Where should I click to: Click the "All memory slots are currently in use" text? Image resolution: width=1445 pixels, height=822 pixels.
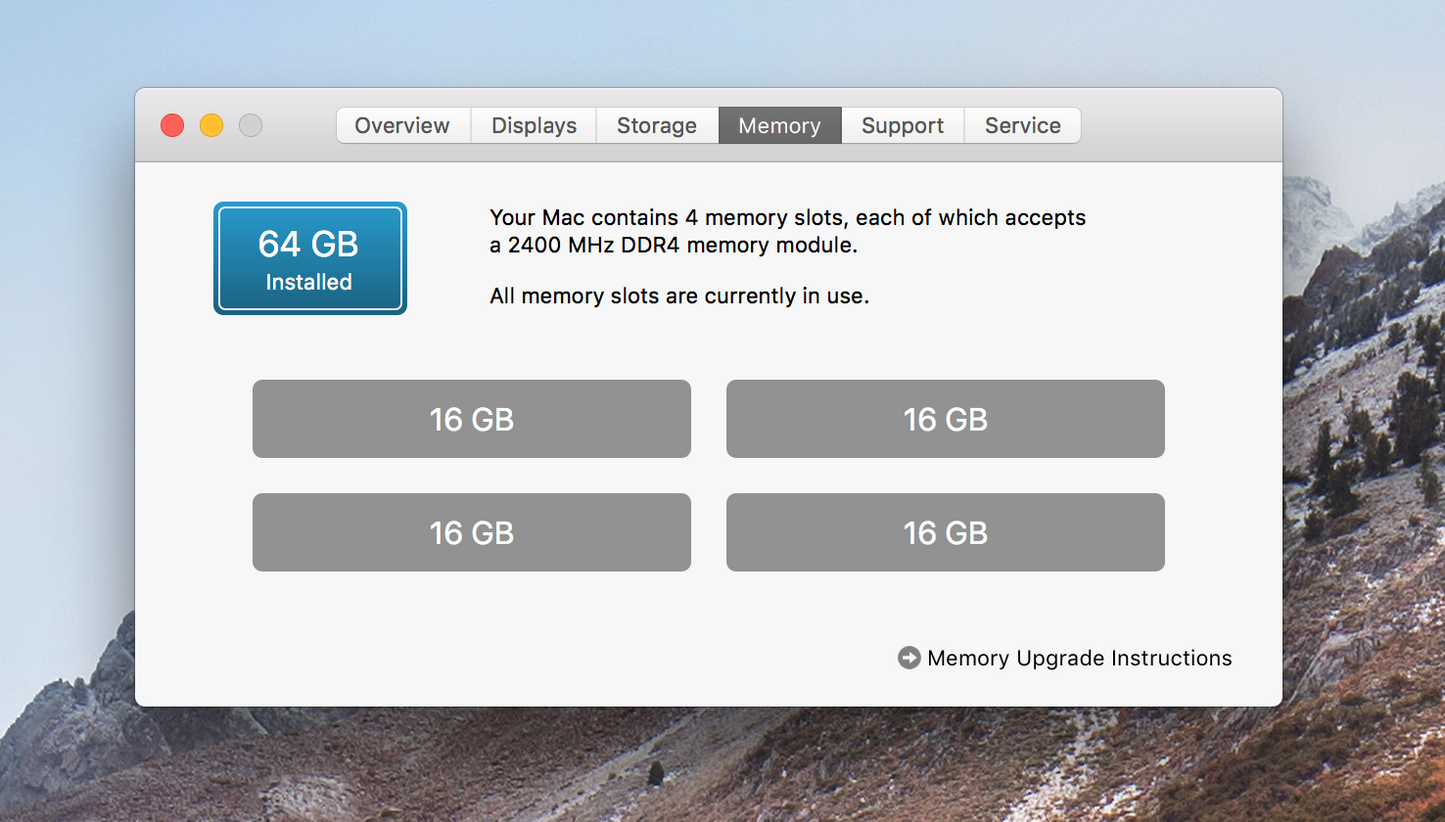tap(679, 296)
